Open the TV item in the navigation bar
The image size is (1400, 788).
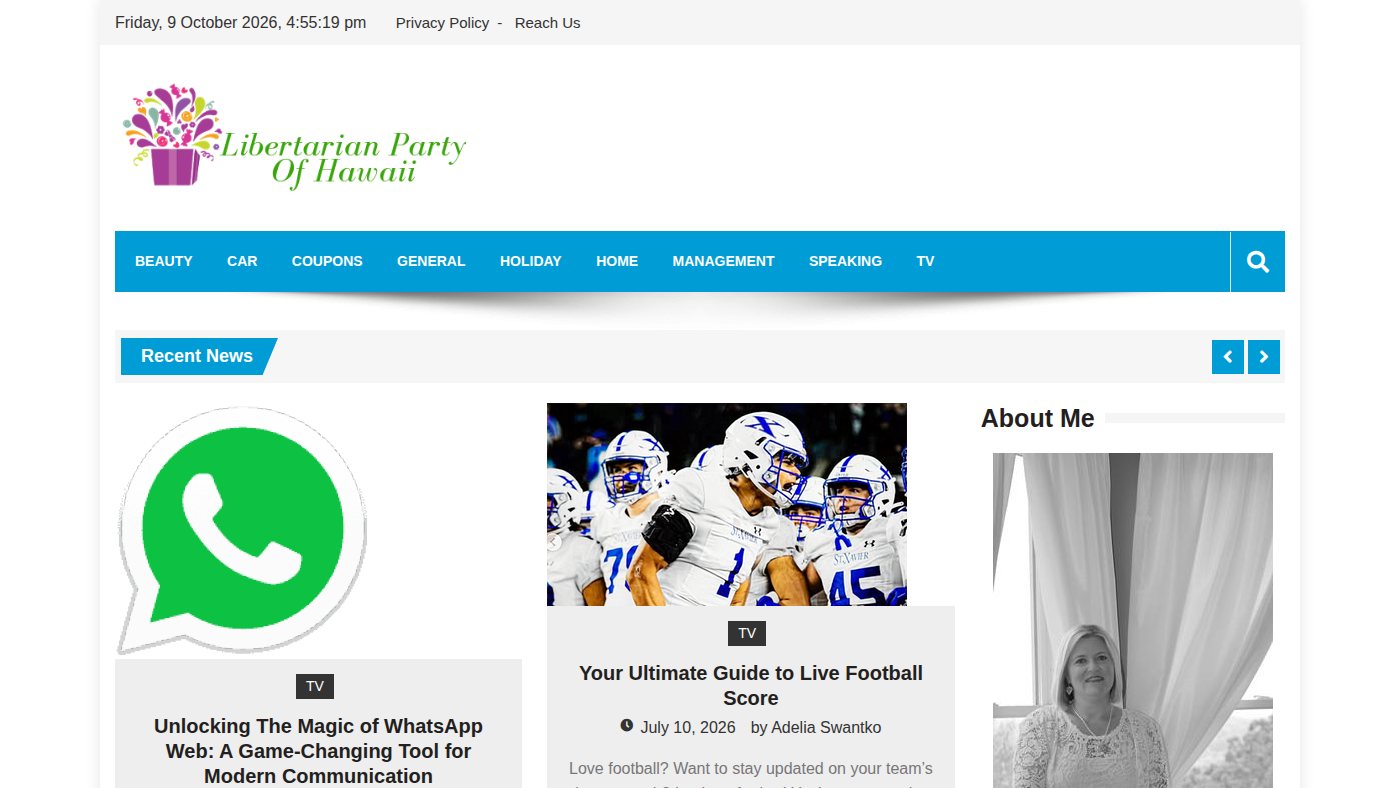tap(926, 261)
